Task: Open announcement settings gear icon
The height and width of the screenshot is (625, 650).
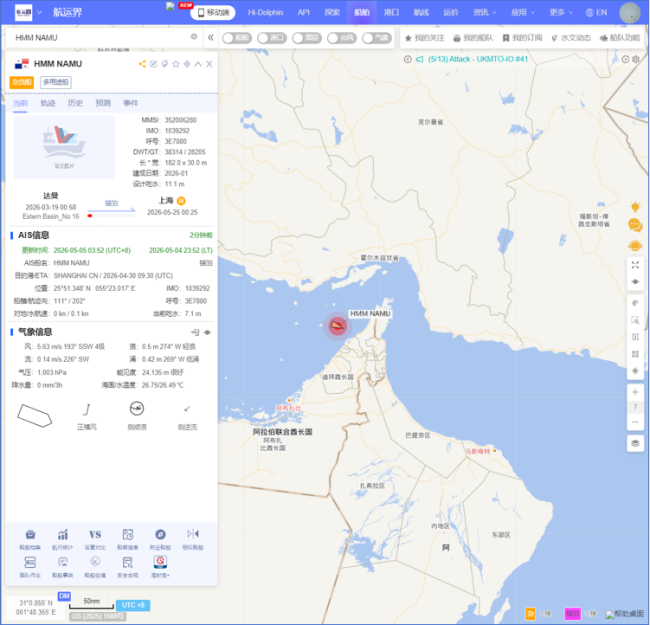Action: click(636, 59)
